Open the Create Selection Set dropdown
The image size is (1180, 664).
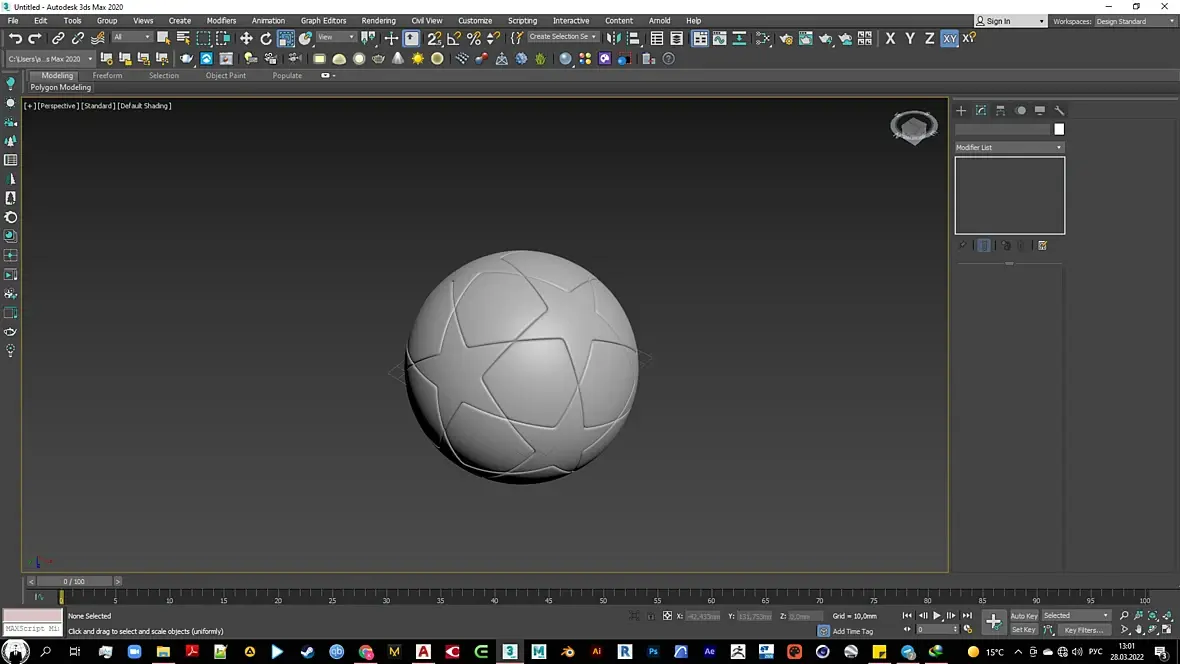pyautogui.click(x=563, y=37)
